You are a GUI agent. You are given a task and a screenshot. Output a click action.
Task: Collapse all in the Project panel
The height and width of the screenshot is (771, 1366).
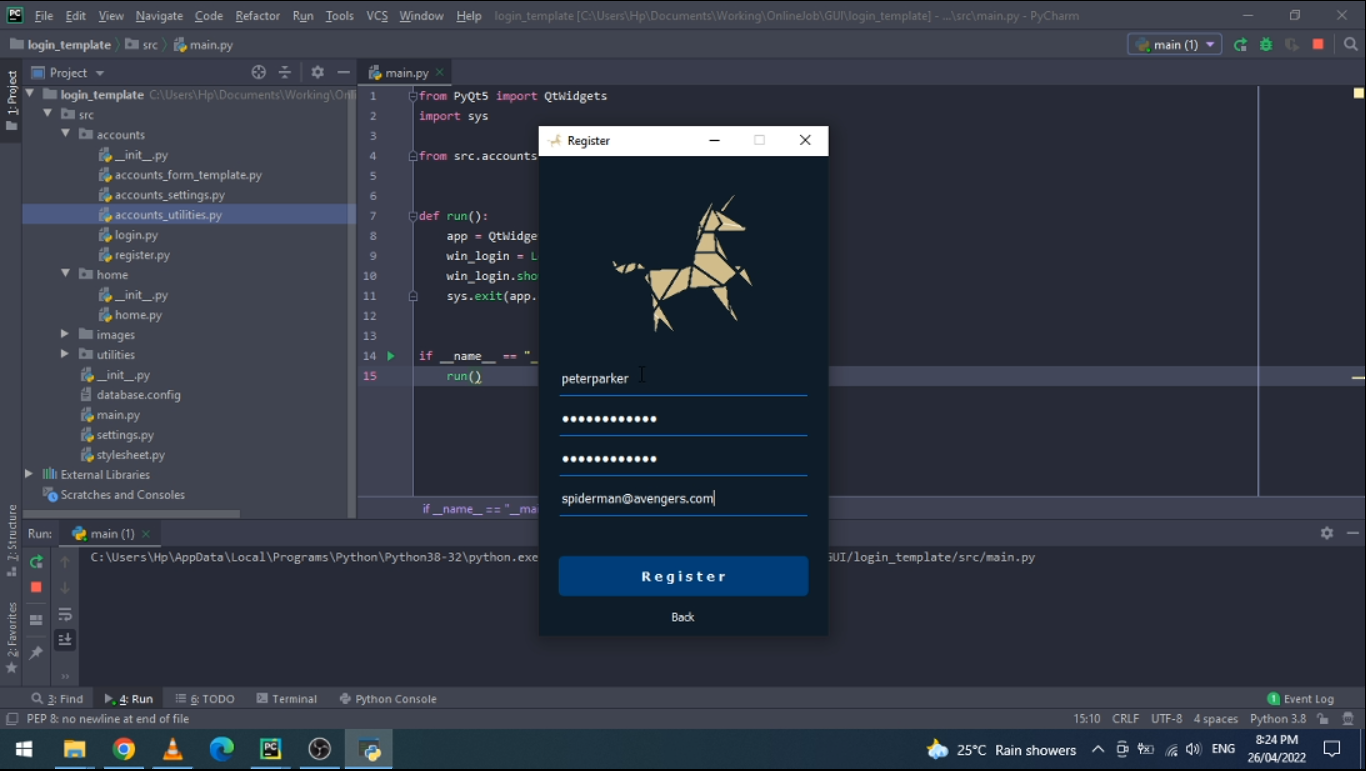pos(285,72)
